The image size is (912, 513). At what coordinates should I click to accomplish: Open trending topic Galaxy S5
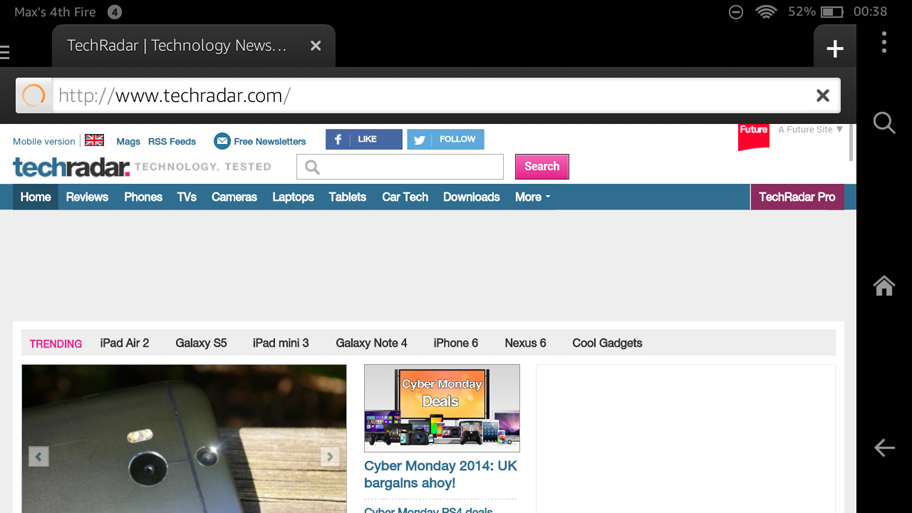201,343
